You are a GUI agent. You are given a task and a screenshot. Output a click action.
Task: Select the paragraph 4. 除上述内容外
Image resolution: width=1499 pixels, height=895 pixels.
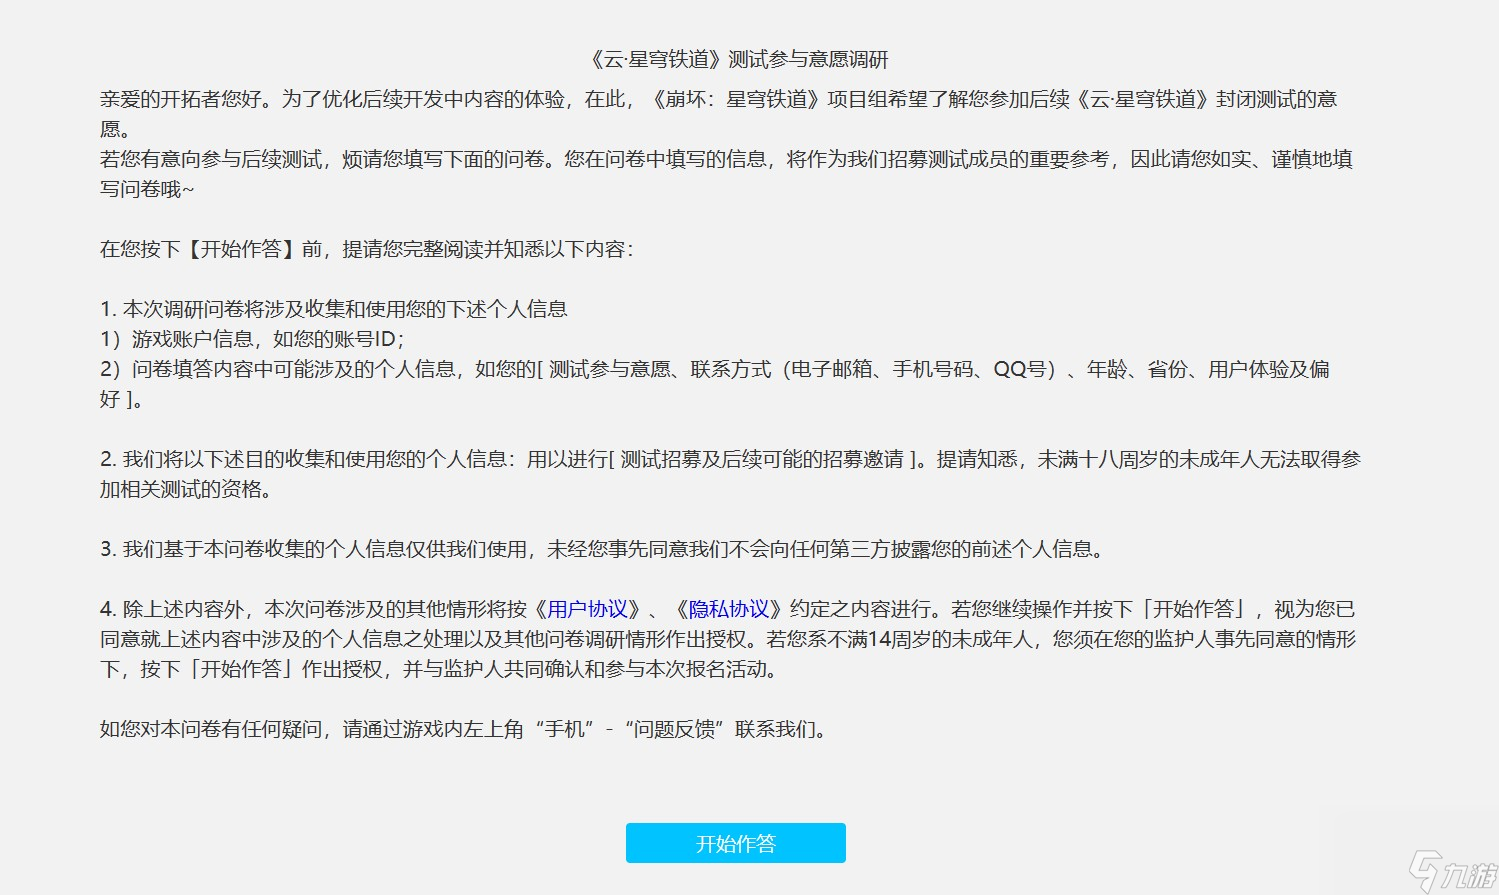[x=728, y=639]
